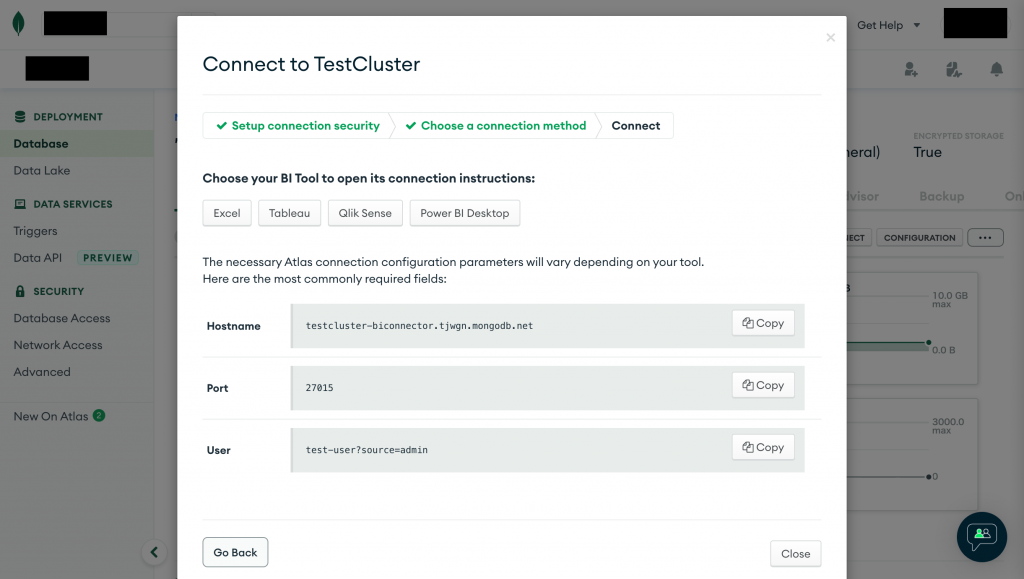
Task: Collapse the sidebar with the arrow button
Action: [x=154, y=552]
